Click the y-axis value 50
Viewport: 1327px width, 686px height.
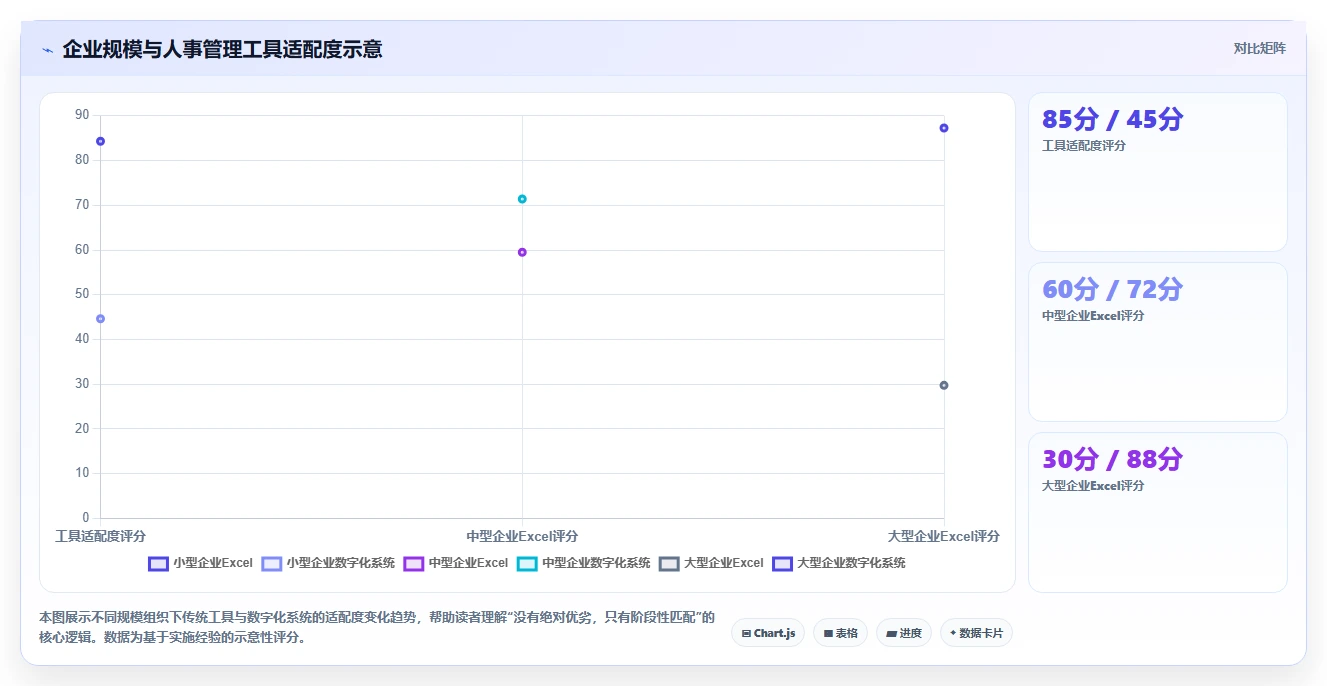[82, 294]
